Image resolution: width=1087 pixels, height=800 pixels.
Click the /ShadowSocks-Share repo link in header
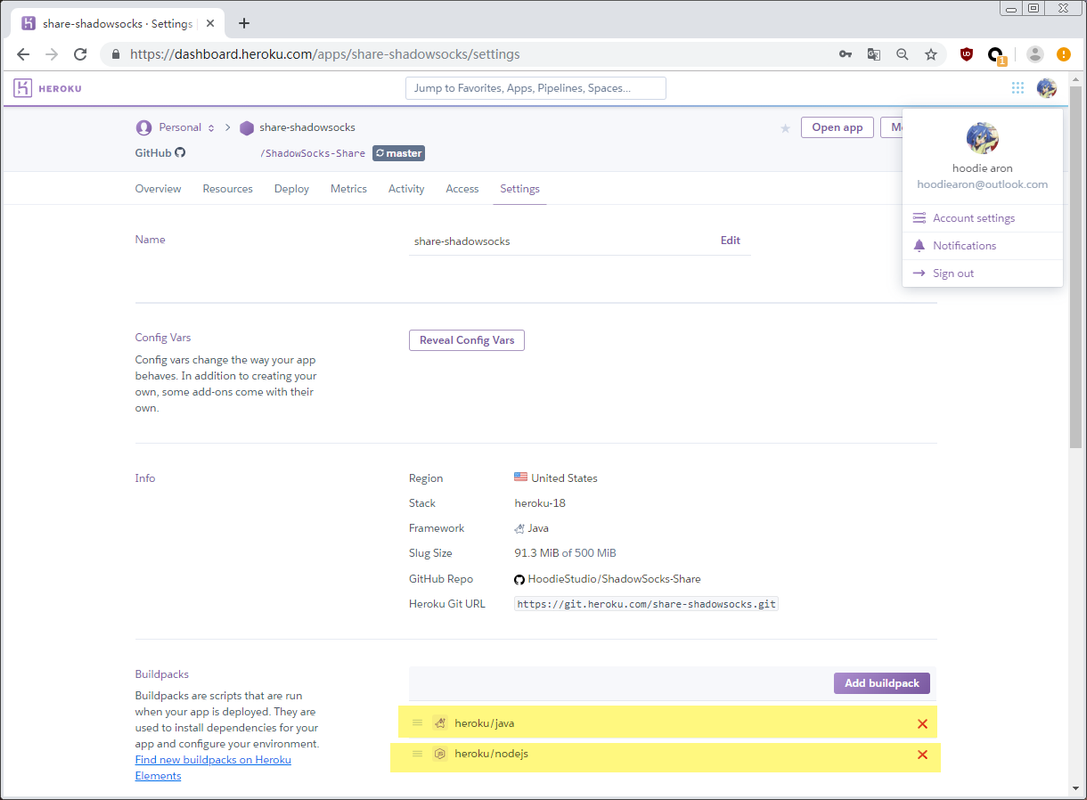coord(313,153)
